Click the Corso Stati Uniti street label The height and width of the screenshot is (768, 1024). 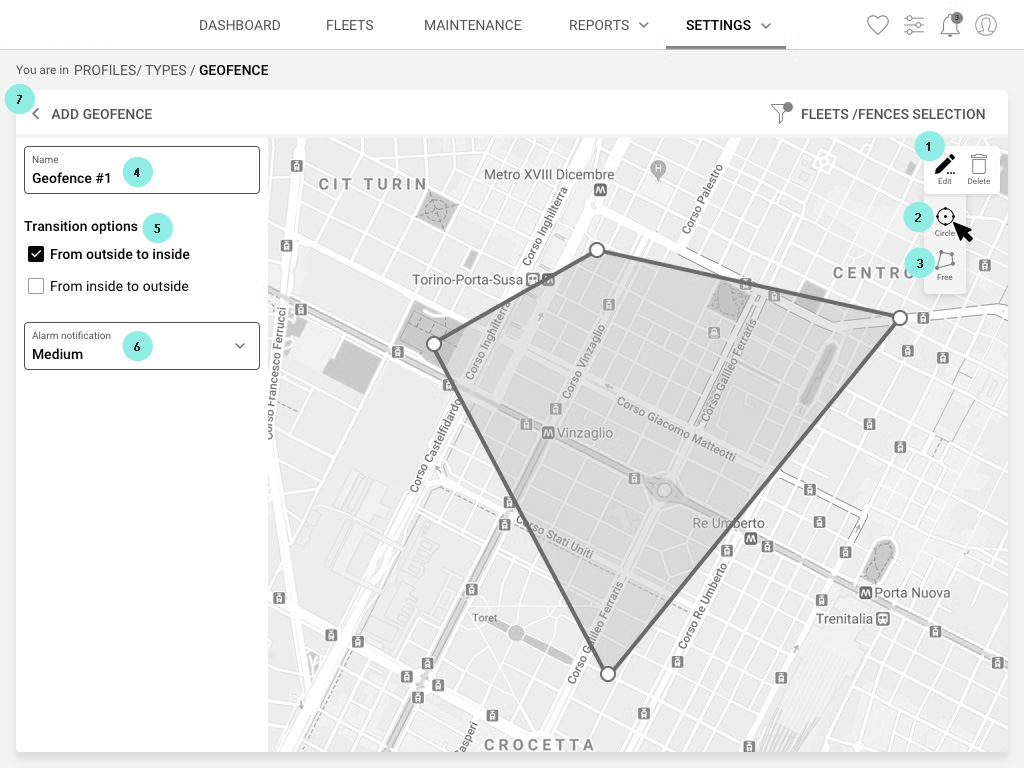[554, 537]
